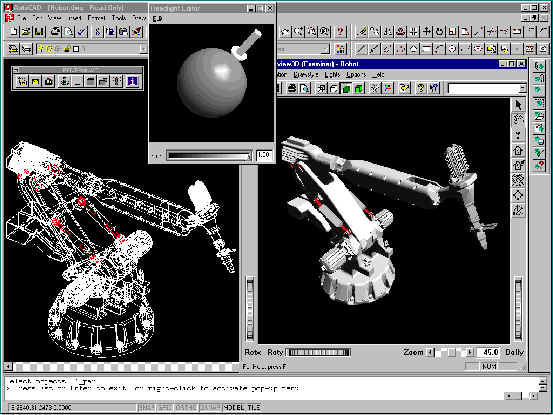Click the Lights sun icon in View3D toolbar
The height and width of the screenshot is (415, 553).
(375, 88)
